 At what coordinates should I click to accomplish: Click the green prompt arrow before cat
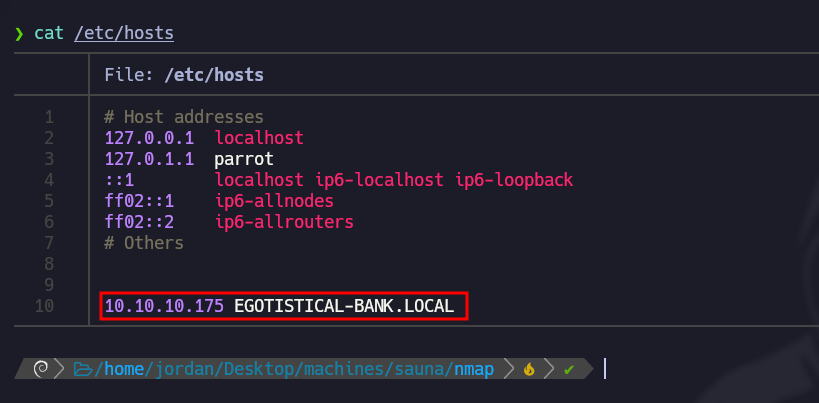click(x=19, y=33)
